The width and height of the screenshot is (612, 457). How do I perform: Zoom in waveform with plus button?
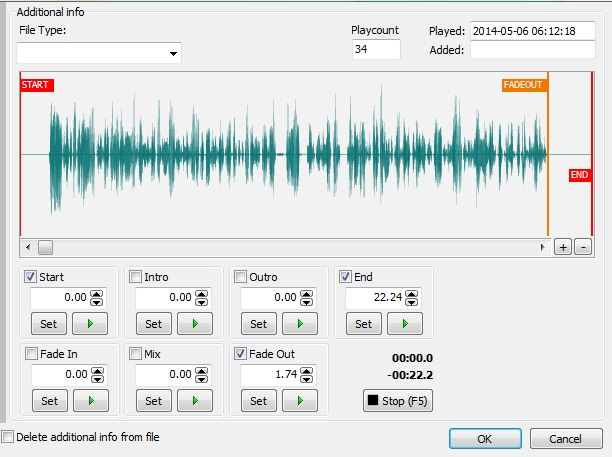click(x=563, y=247)
